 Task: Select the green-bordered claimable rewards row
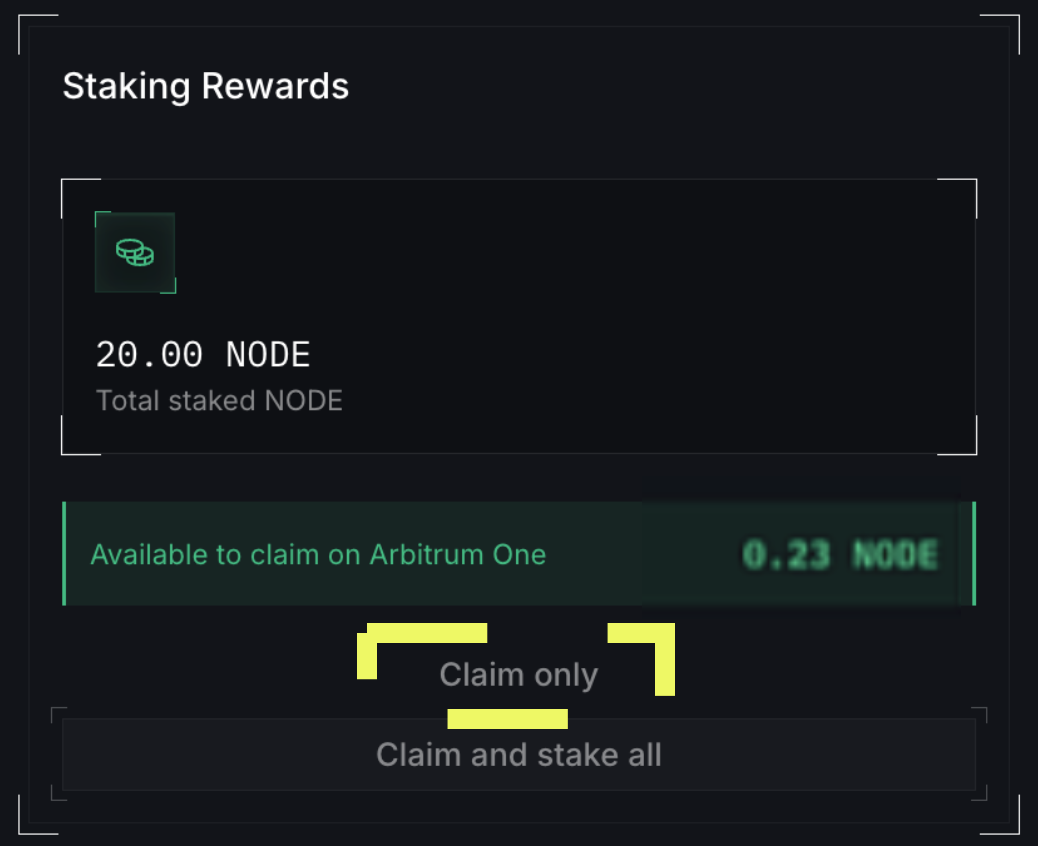(519, 554)
